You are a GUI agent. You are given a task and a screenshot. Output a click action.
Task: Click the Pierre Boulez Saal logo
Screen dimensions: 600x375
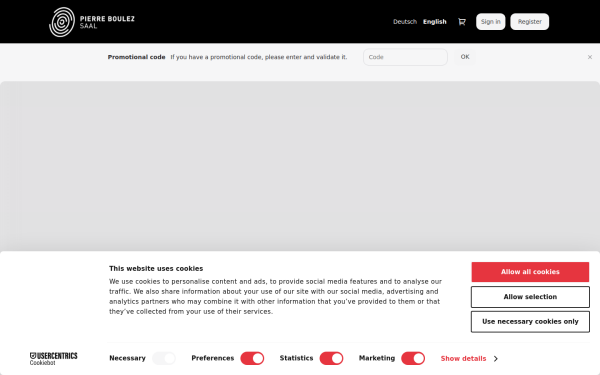92,22
